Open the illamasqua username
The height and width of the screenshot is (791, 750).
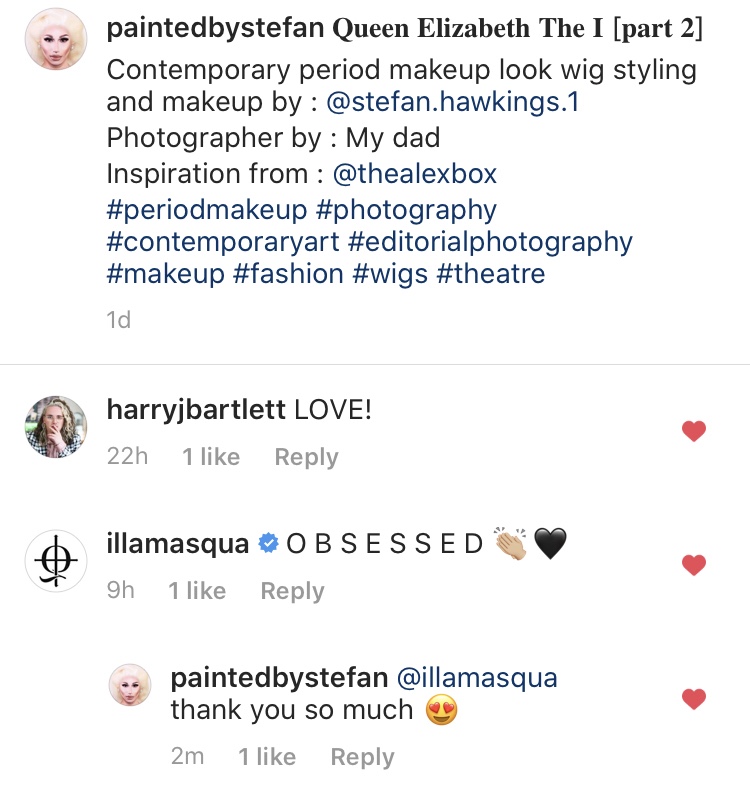click(177, 543)
